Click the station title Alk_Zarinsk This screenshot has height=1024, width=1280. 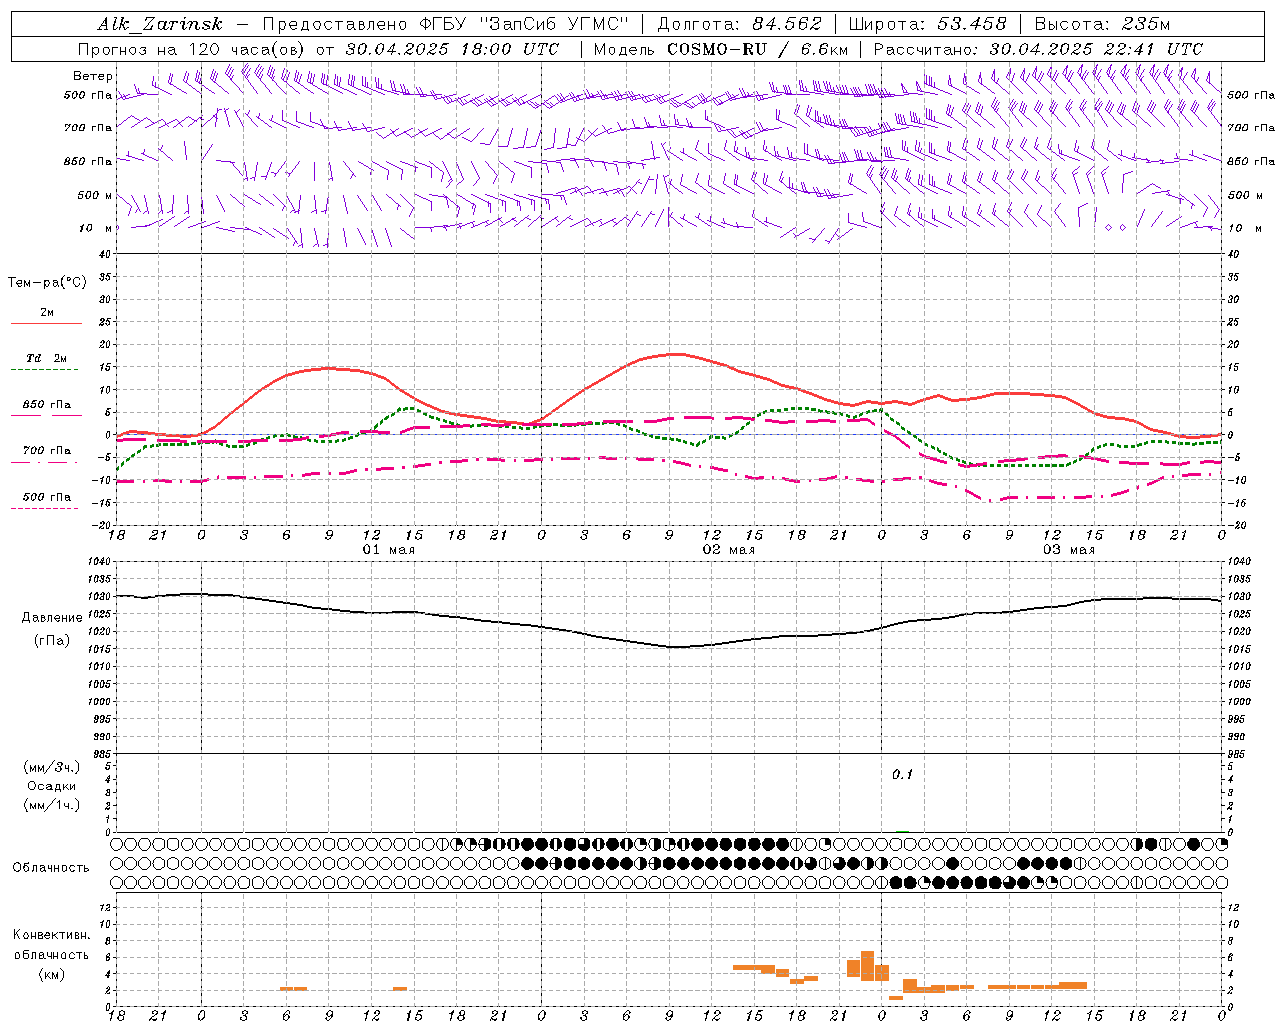pos(160,24)
